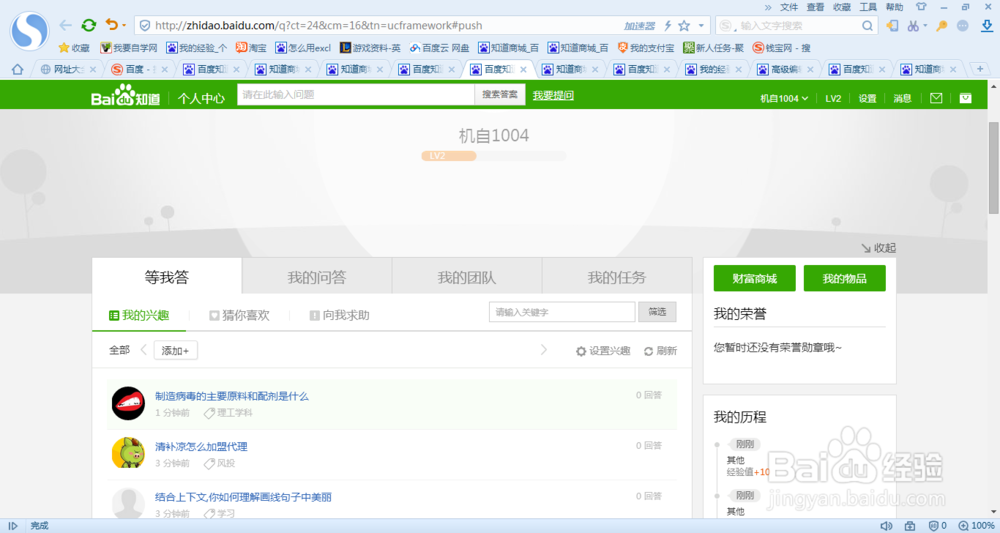Viewport: 1000px width, 533px height.
Task: Click the 筛选 filter button
Action: pos(657,312)
